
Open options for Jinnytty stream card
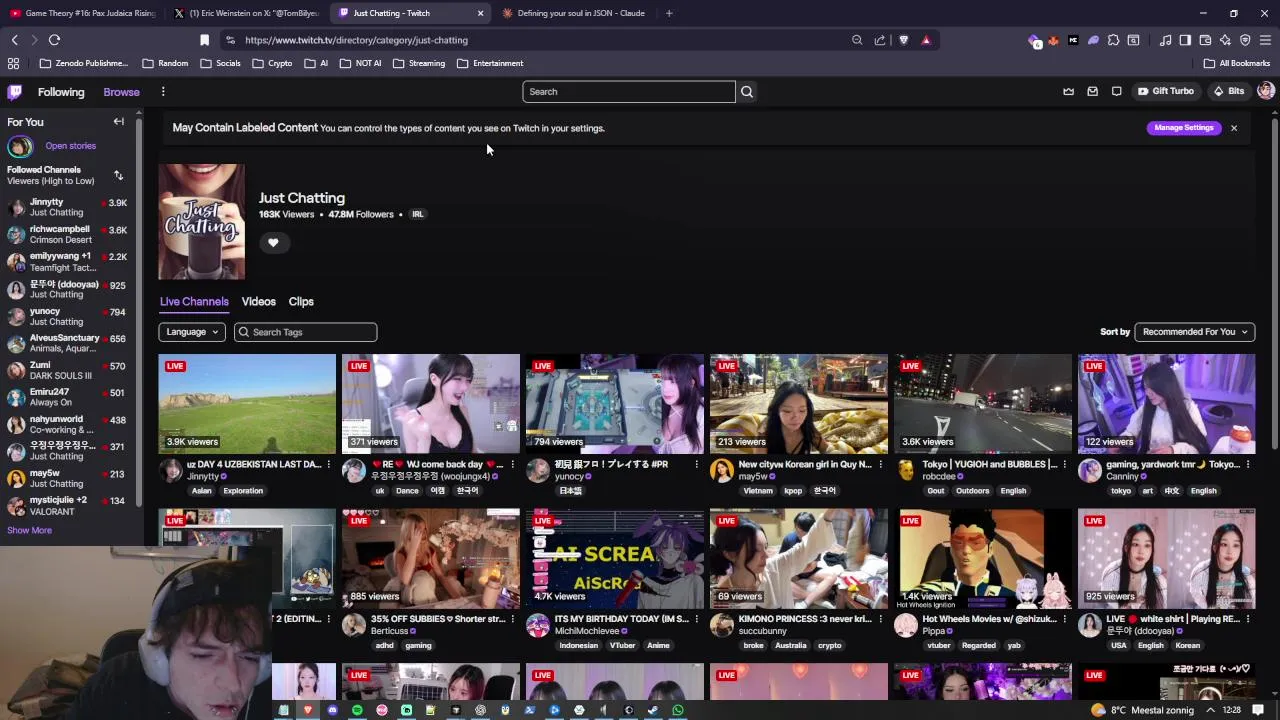pyautogui.click(x=329, y=464)
